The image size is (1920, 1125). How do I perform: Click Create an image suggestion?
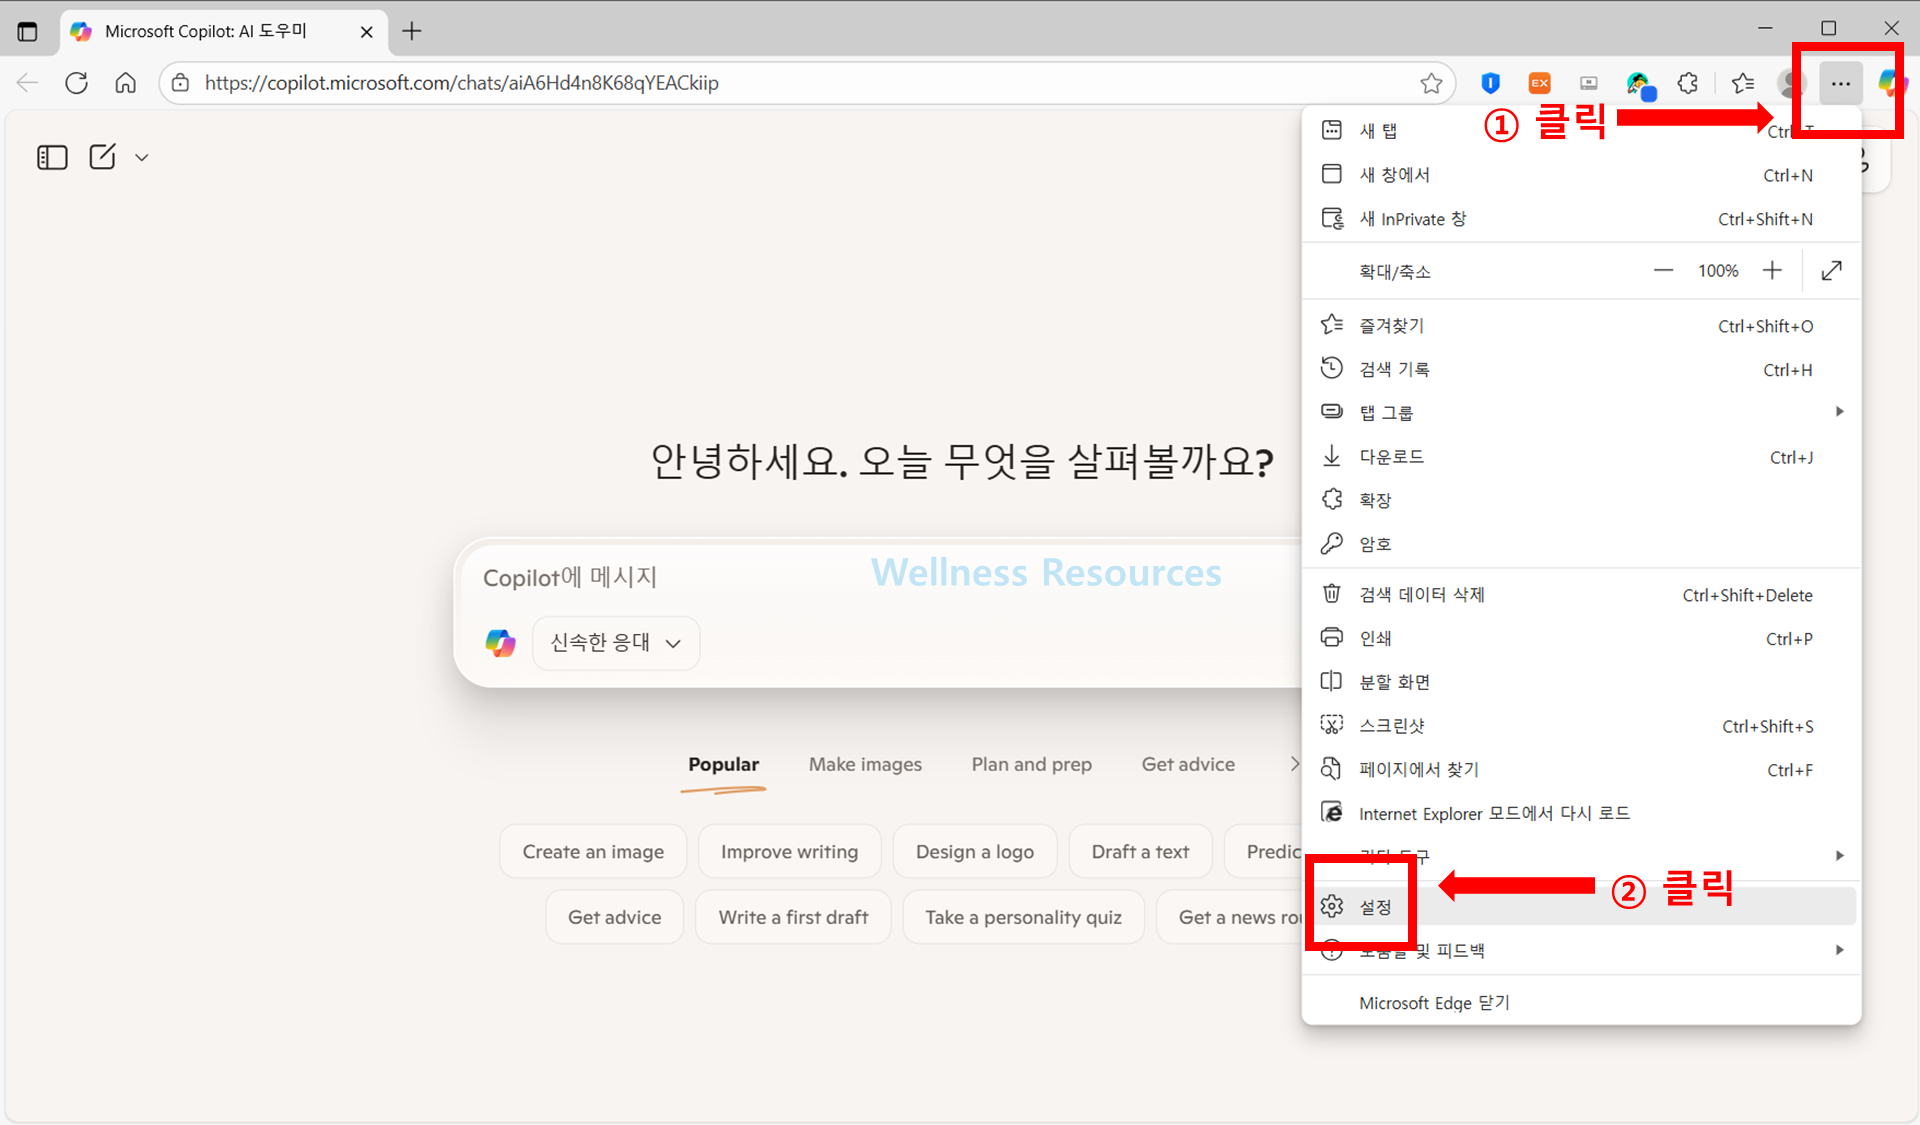coord(593,851)
